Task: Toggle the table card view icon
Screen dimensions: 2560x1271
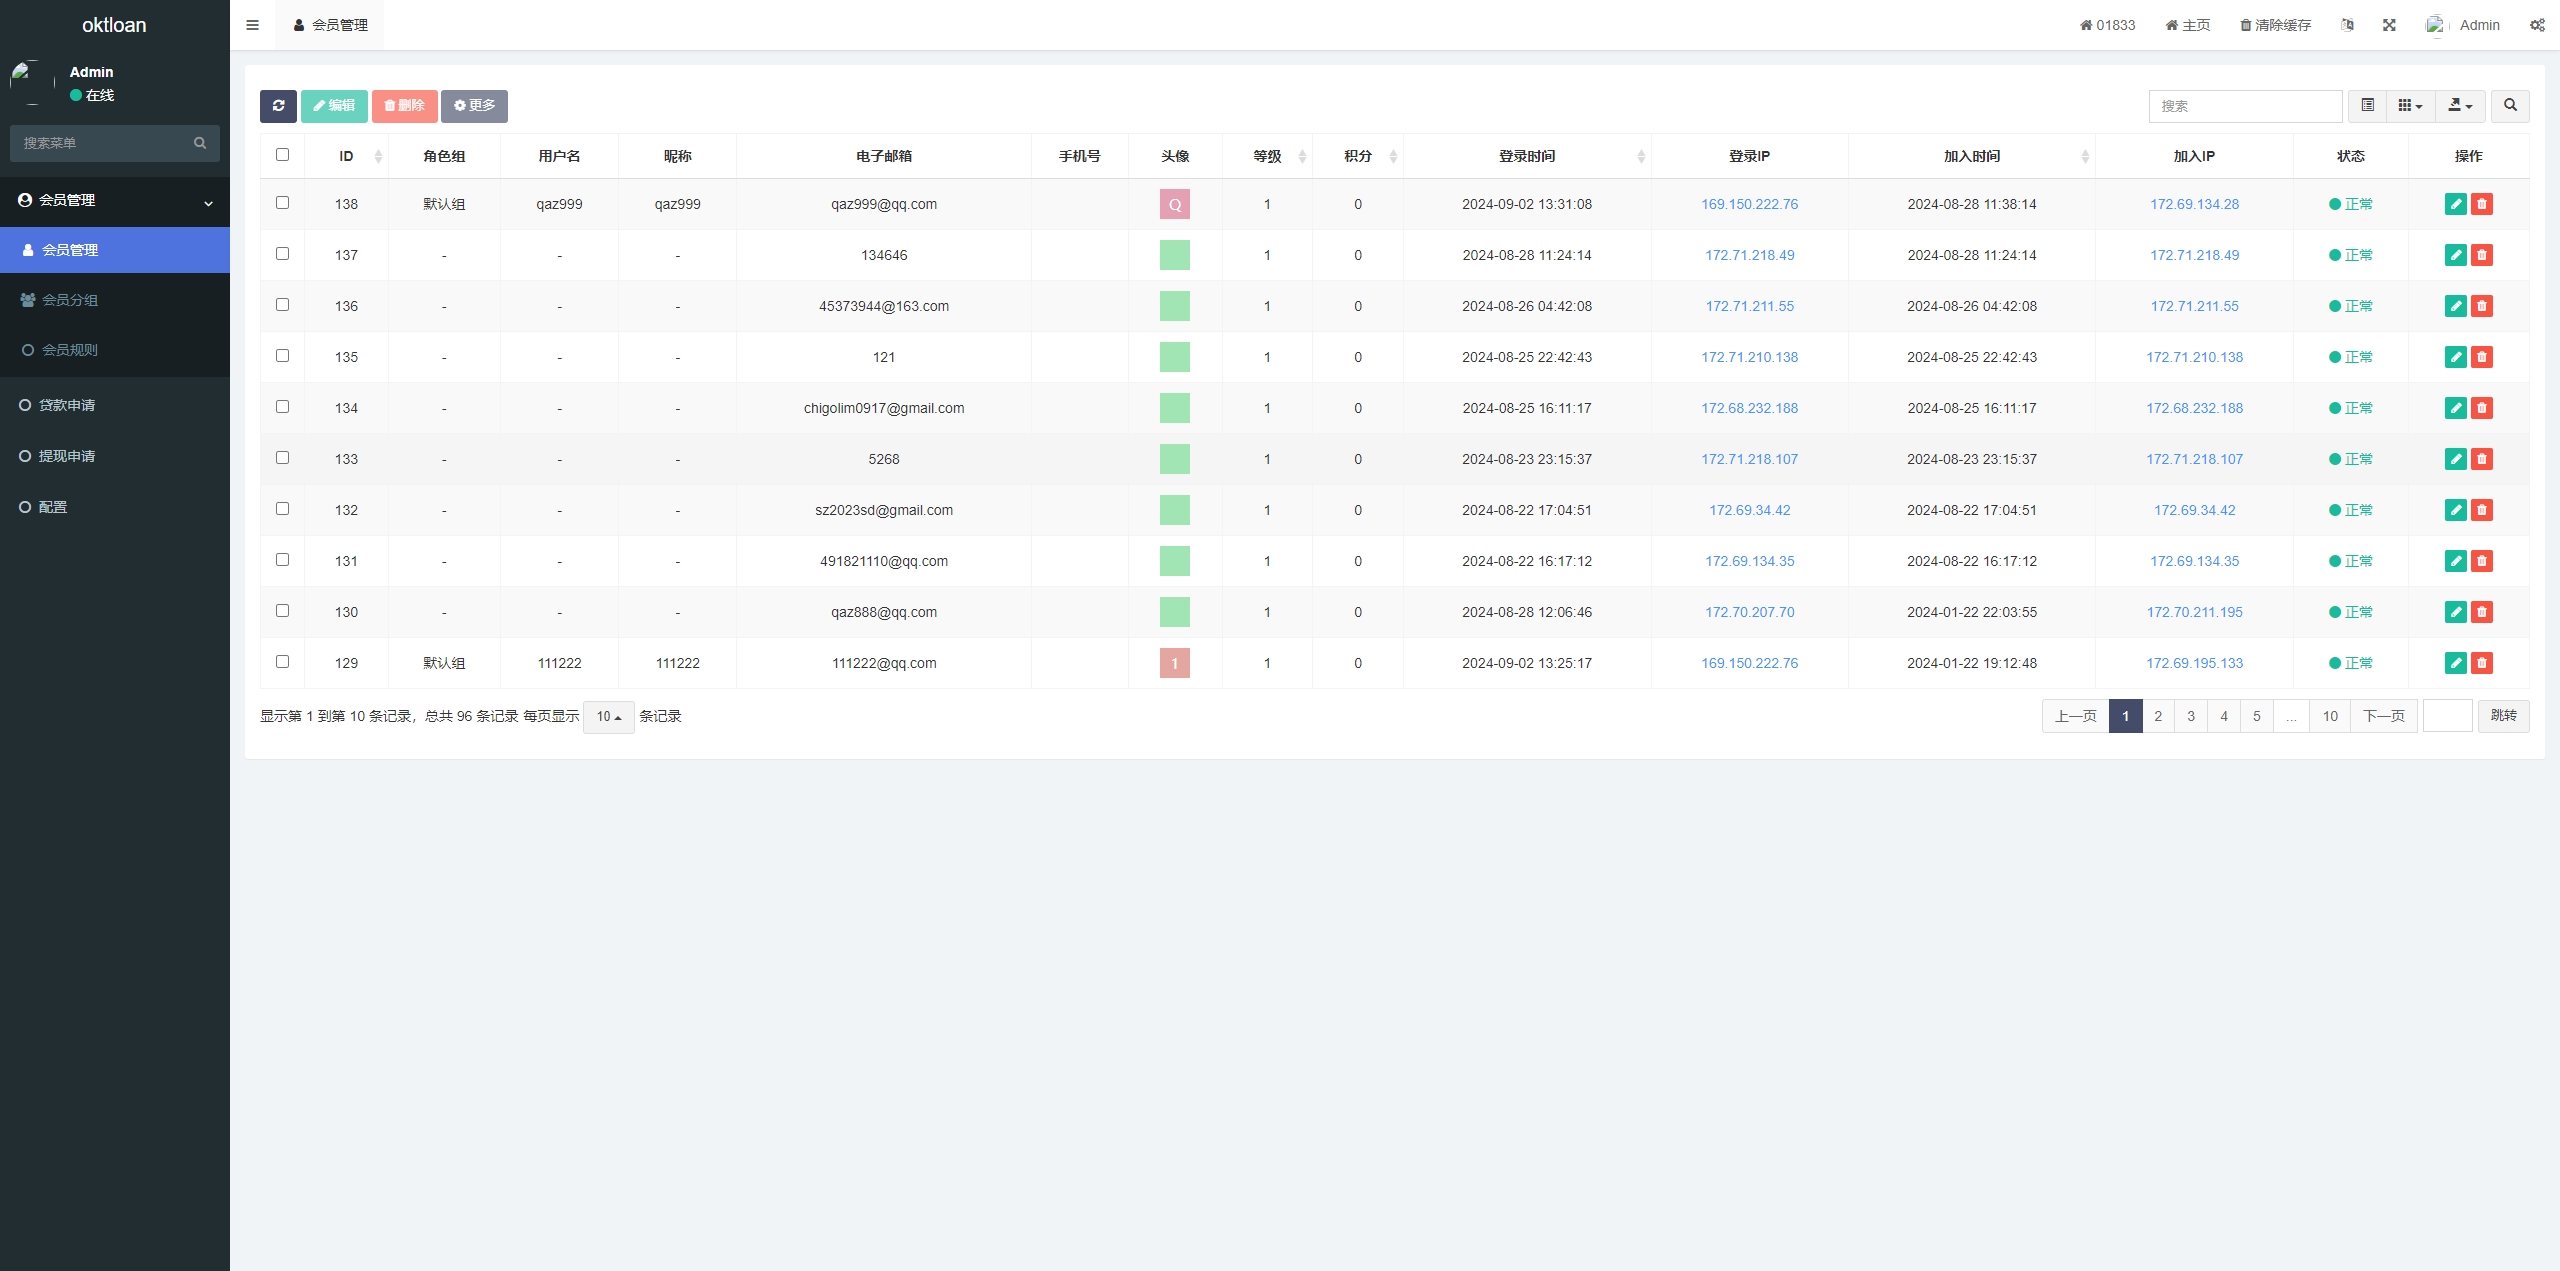Action: tap(2367, 106)
